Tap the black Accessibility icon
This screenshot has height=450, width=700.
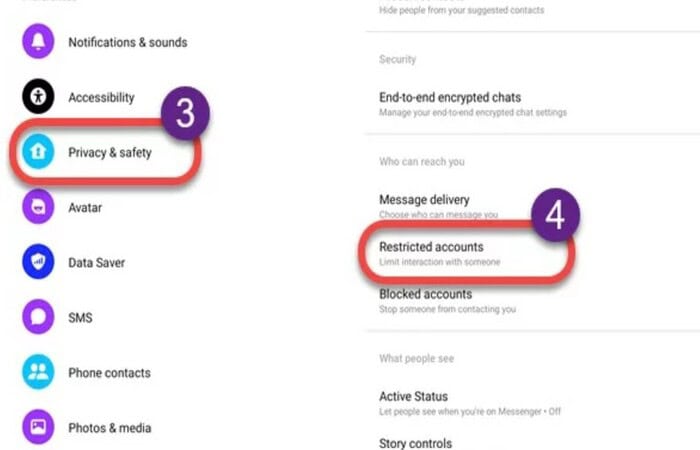point(38,96)
